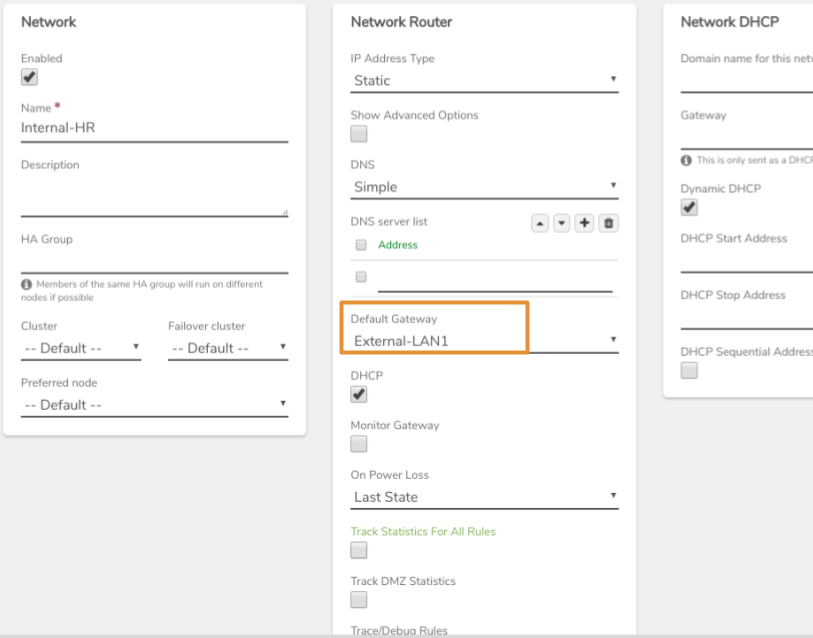Move DNS server down with arrow icon
Image resolution: width=813 pixels, height=638 pixels.
point(562,224)
